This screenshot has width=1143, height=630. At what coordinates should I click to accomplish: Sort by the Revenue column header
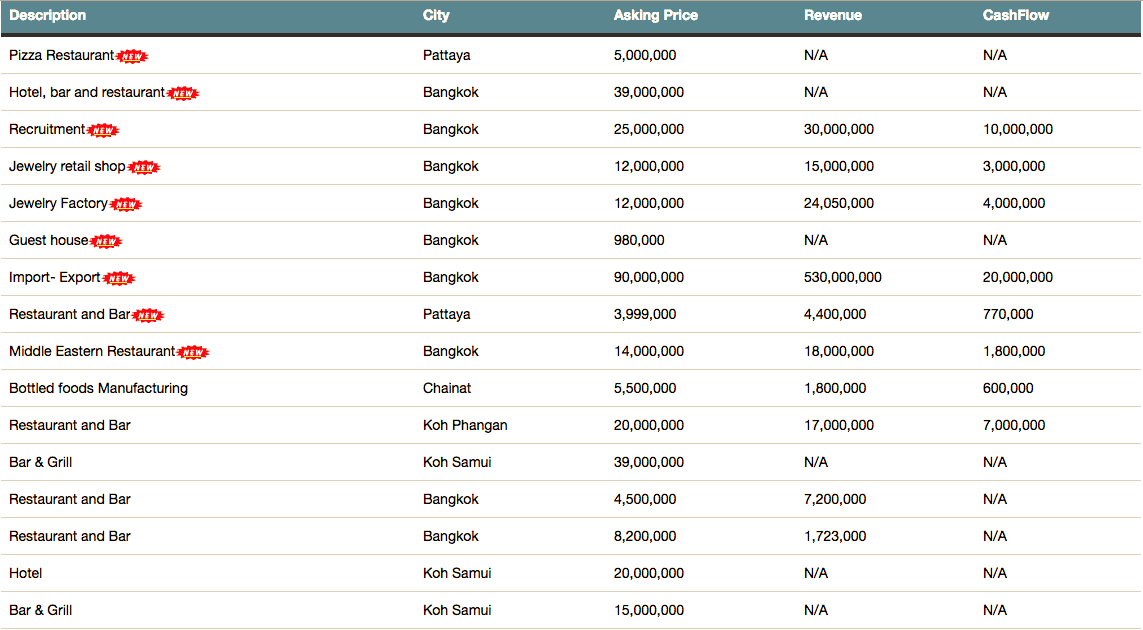tap(832, 15)
